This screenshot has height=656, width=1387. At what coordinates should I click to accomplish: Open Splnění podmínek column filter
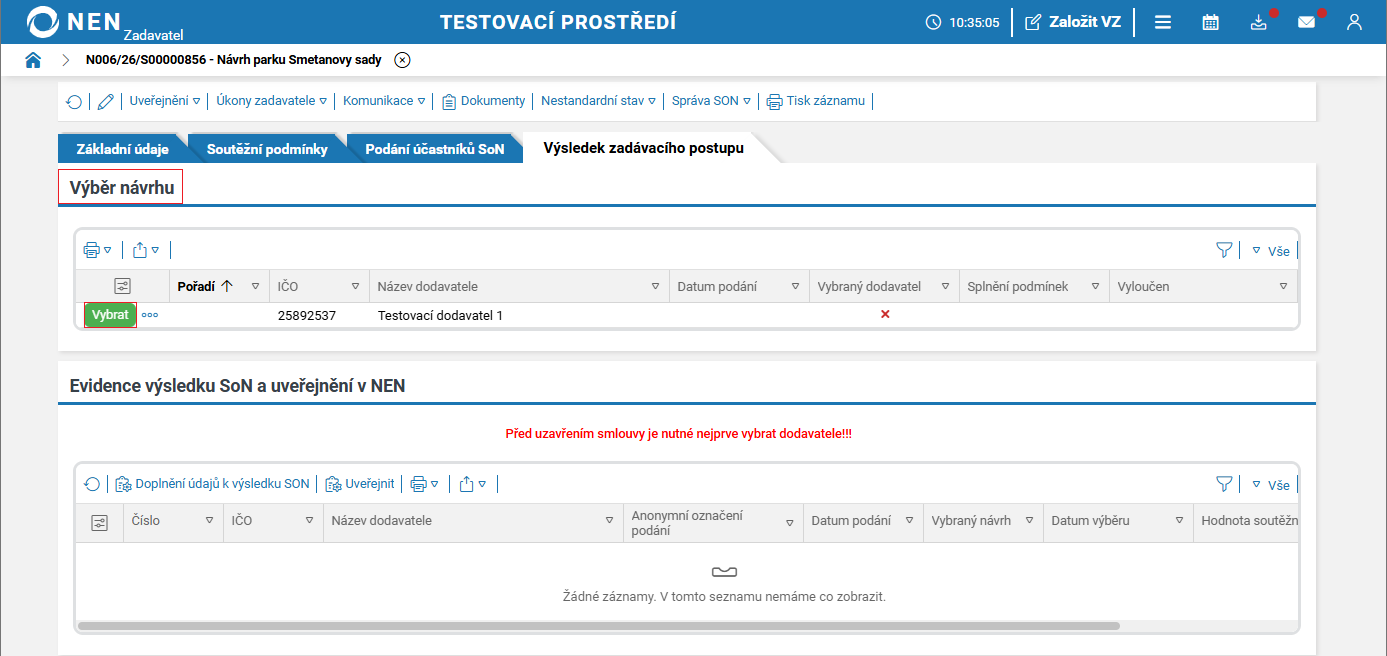coord(1095,286)
